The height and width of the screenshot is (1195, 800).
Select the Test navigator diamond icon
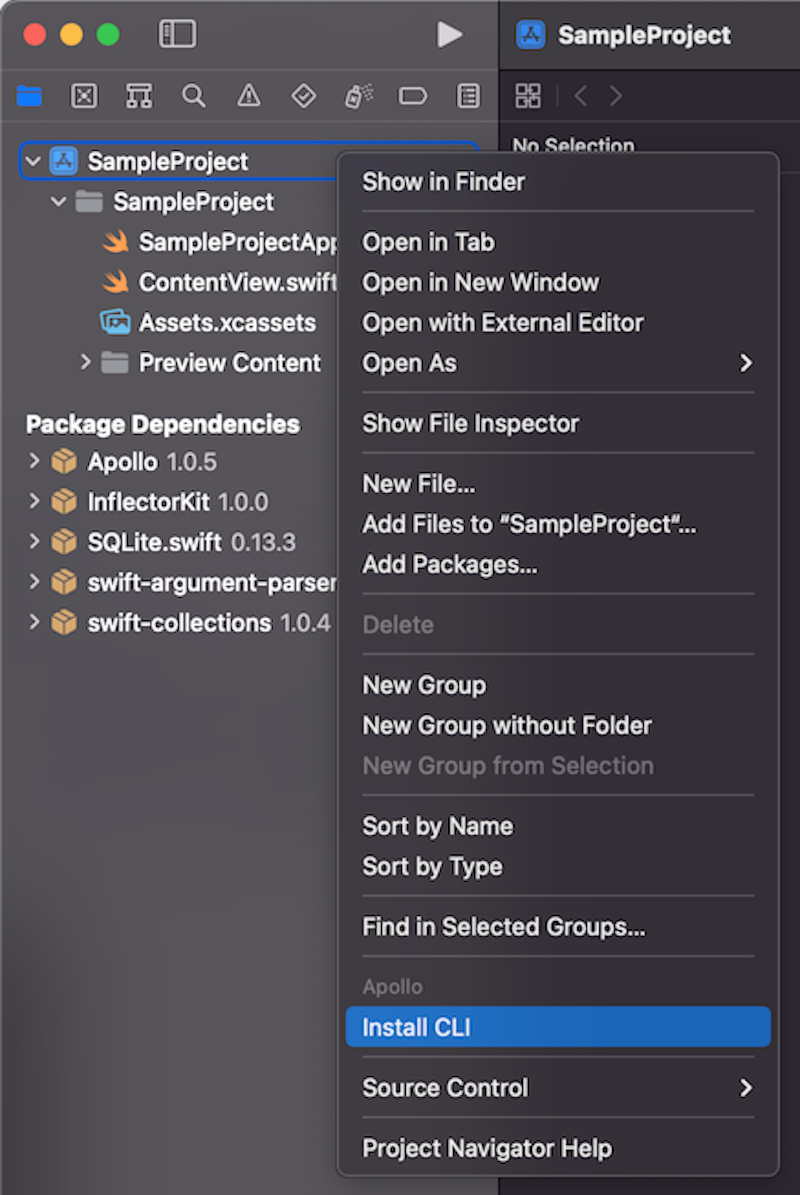coord(303,96)
